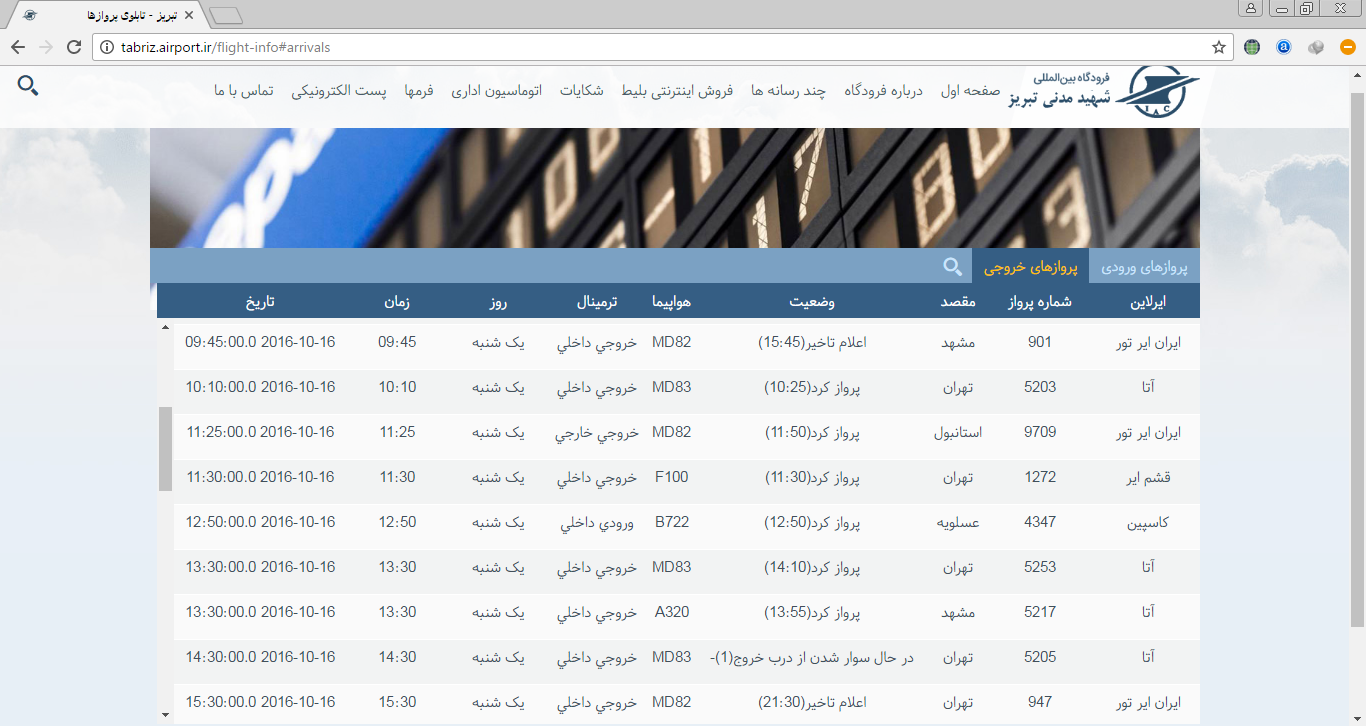This screenshot has width=1366, height=726.
Task: Click the وضعیت column header
Action: [x=812, y=301]
